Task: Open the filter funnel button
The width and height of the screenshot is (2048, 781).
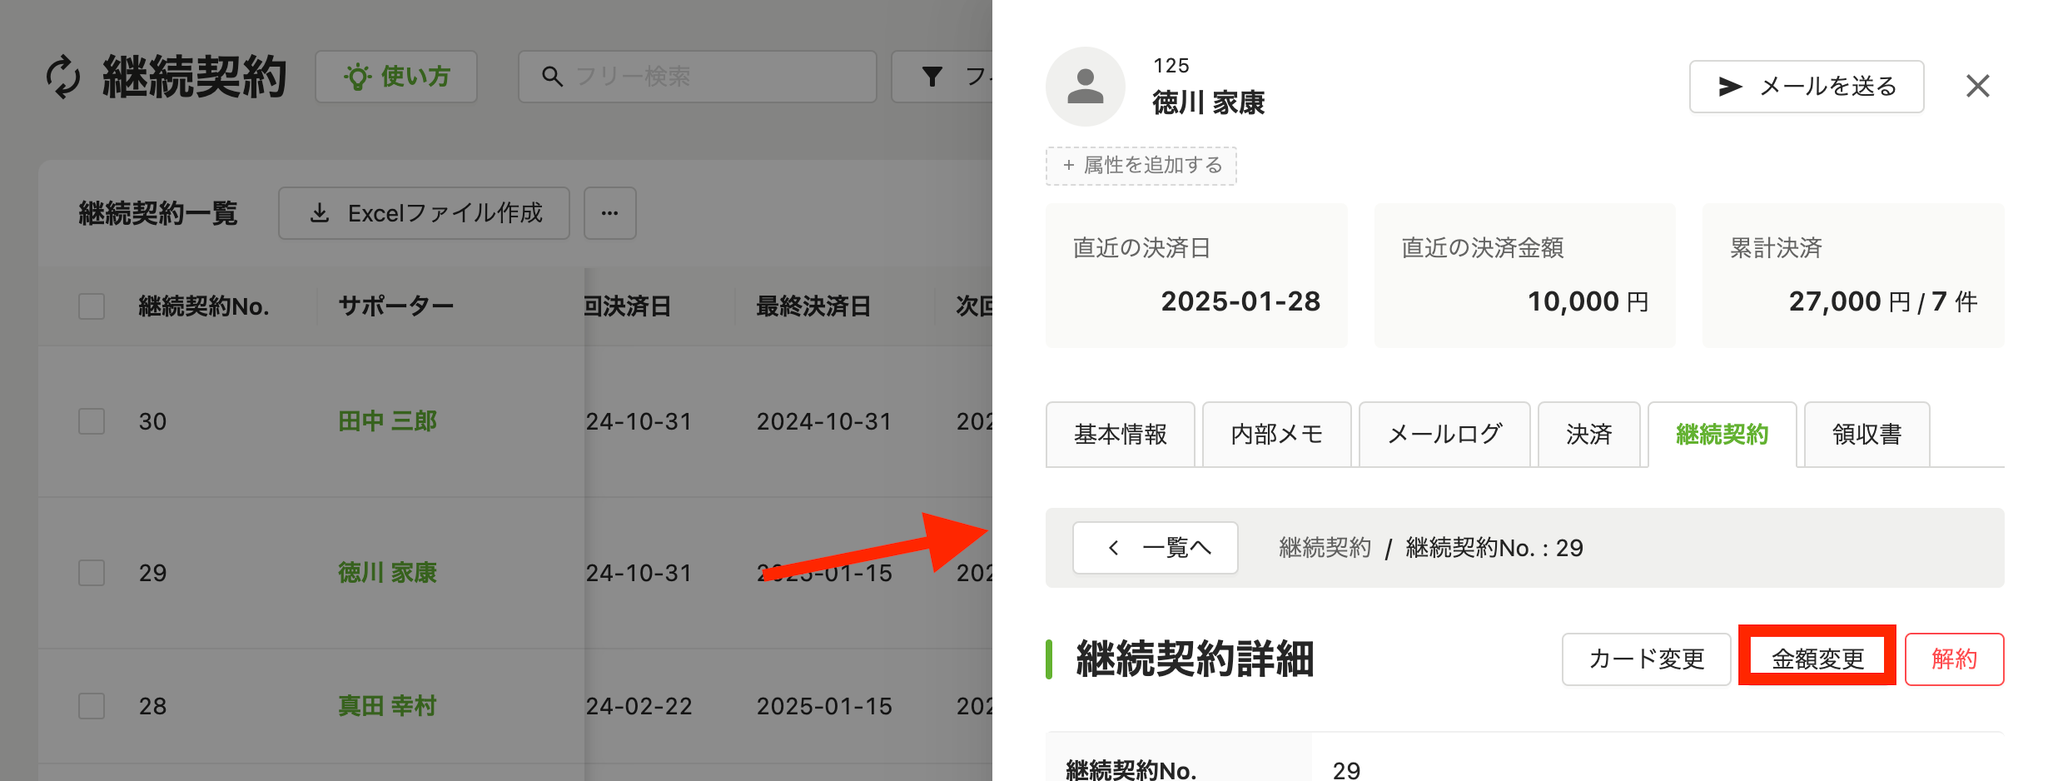Action: pos(941,77)
